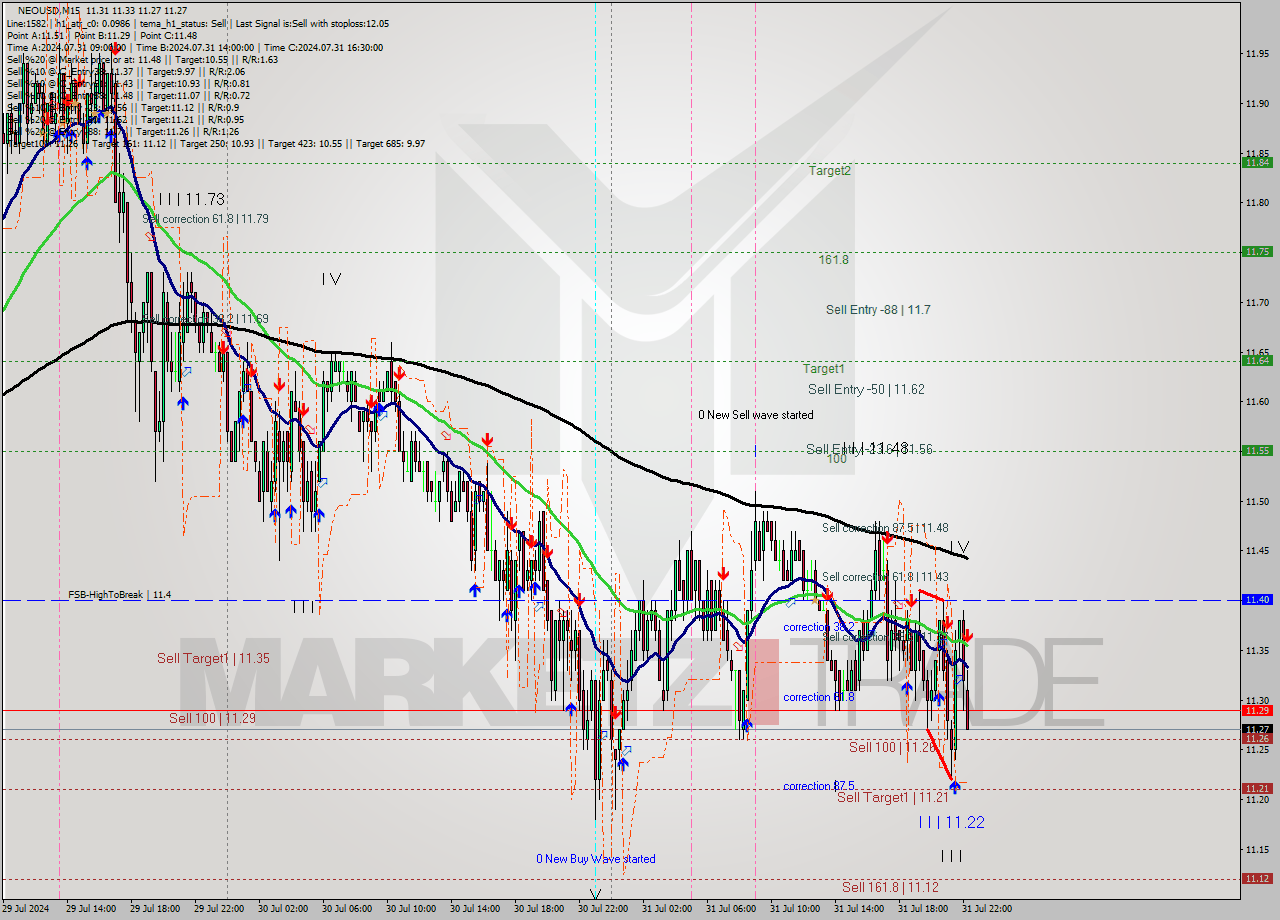Click the blue 'correction 87.5' label
This screenshot has height=920, width=1280.
818,786
